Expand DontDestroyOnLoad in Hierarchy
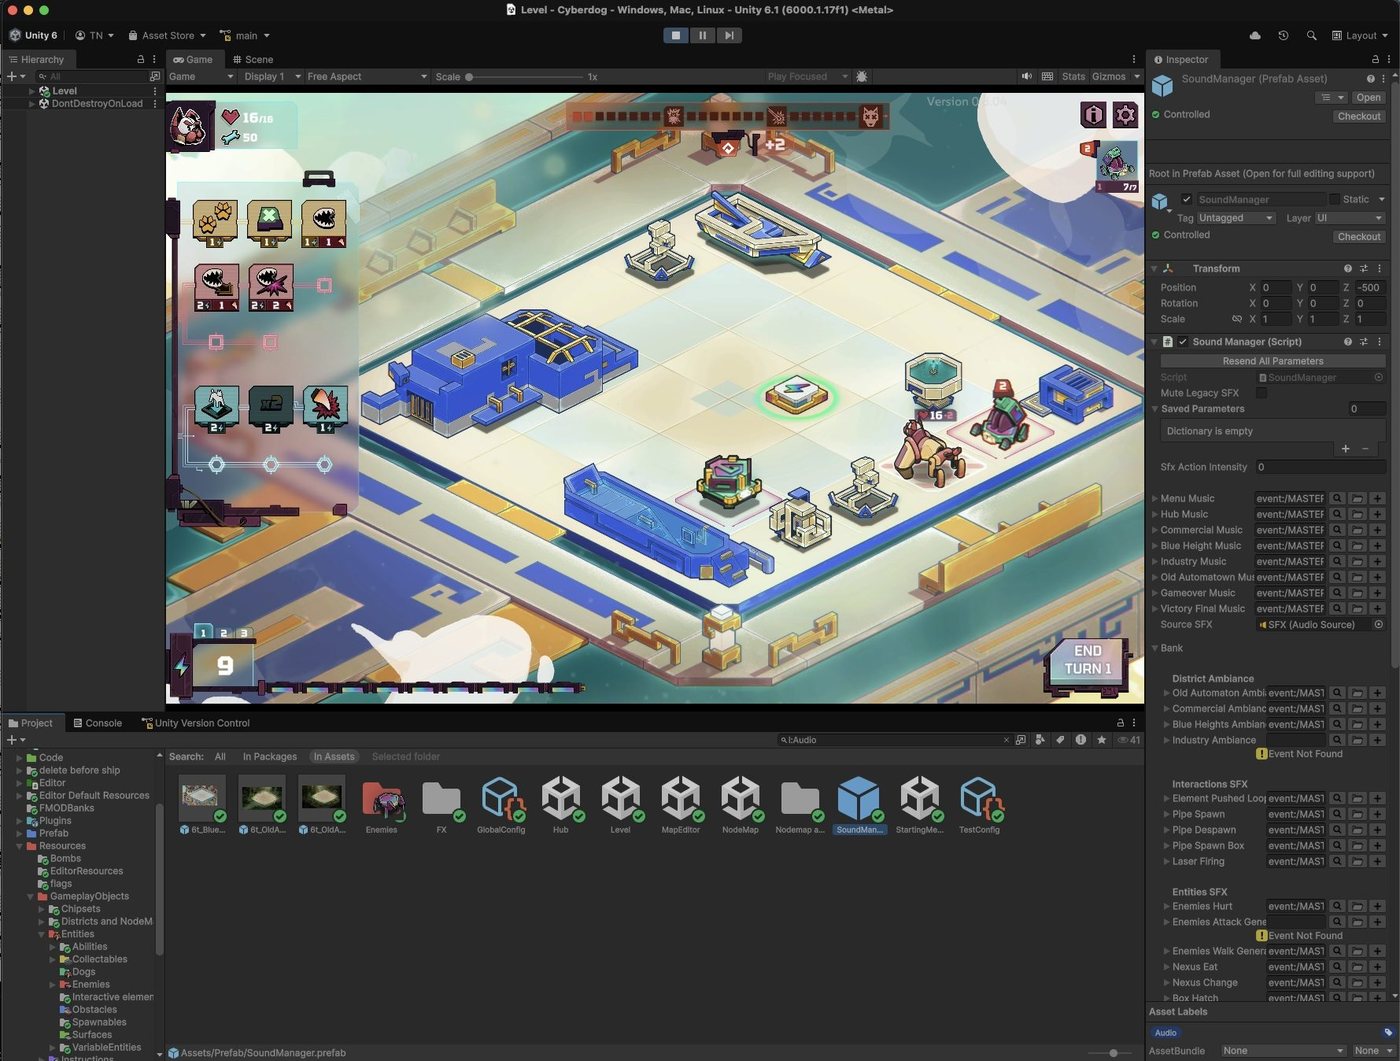 [32, 103]
